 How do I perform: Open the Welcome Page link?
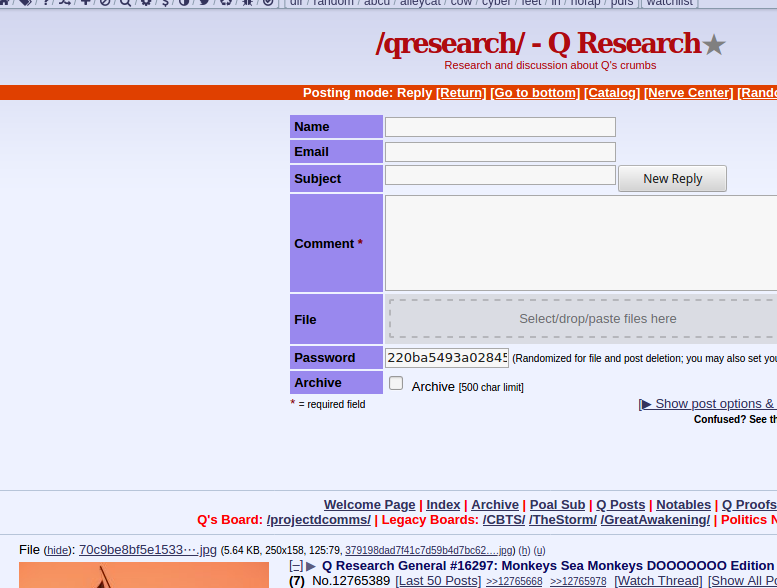pyautogui.click(x=370, y=504)
